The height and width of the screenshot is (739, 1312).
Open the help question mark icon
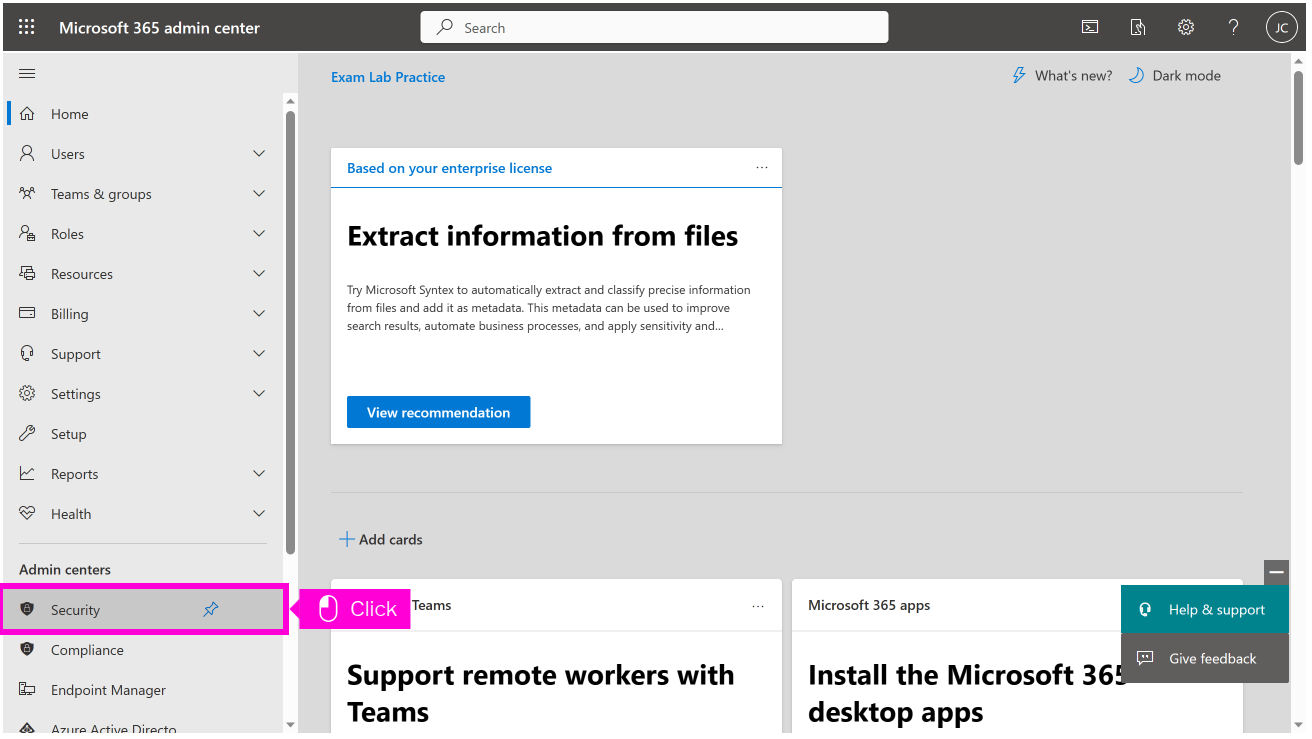point(1234,28)
